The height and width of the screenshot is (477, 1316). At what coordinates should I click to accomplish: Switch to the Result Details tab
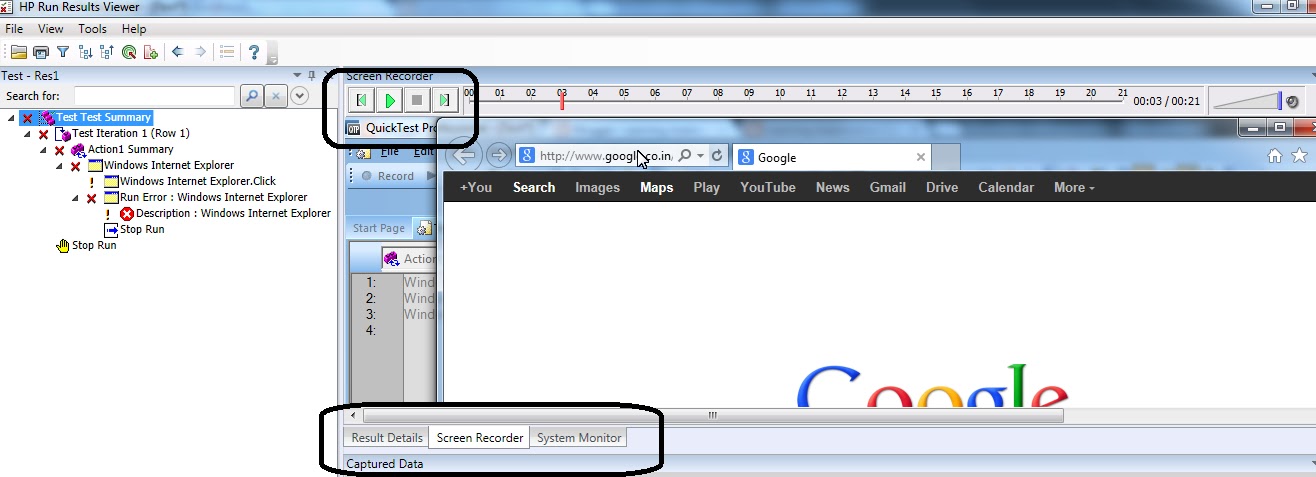click(x=387, y=438)
